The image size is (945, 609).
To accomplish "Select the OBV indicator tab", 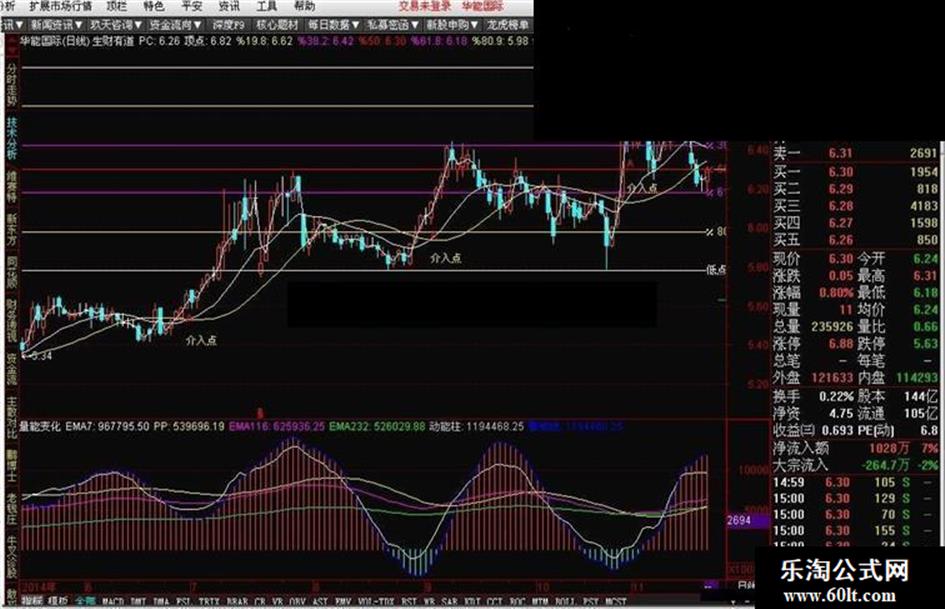I will (297, 602).
